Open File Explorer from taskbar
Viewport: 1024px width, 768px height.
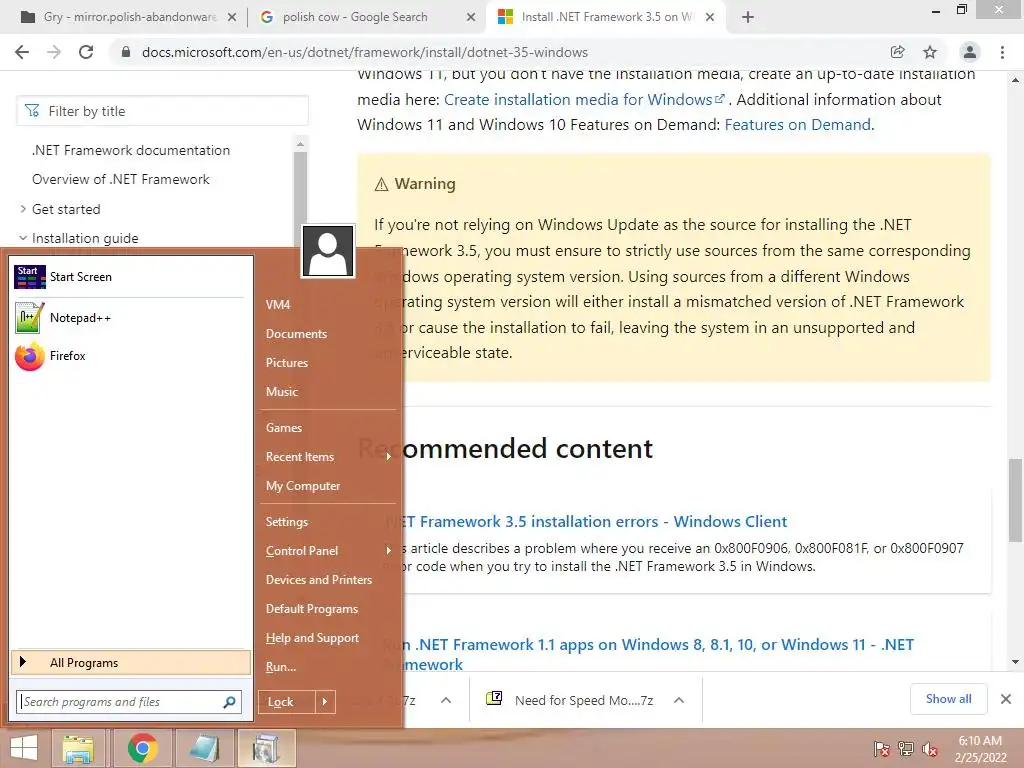78,748
